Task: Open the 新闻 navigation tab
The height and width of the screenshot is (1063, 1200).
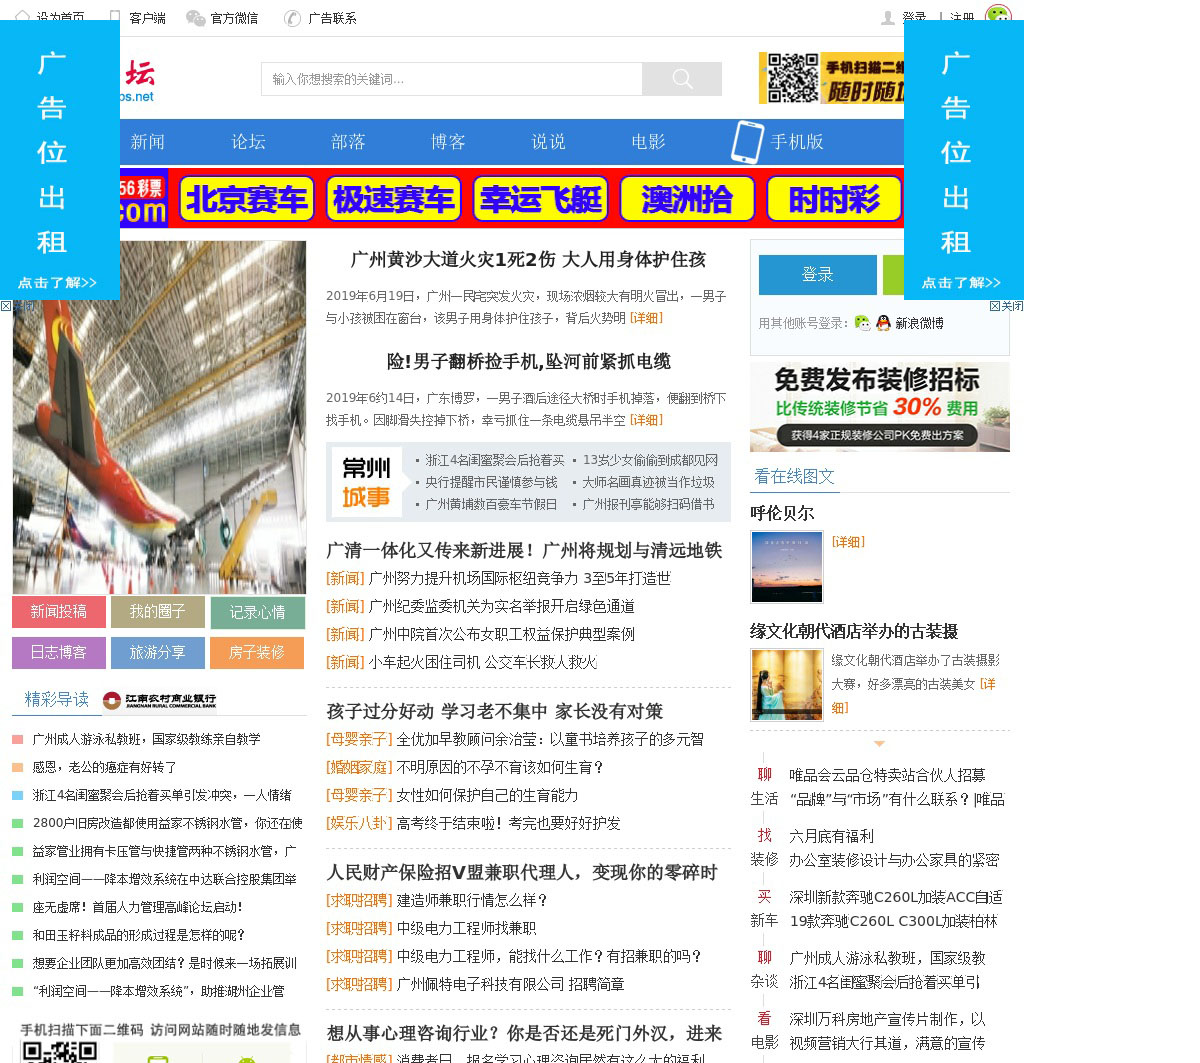Action: point(147,142)
